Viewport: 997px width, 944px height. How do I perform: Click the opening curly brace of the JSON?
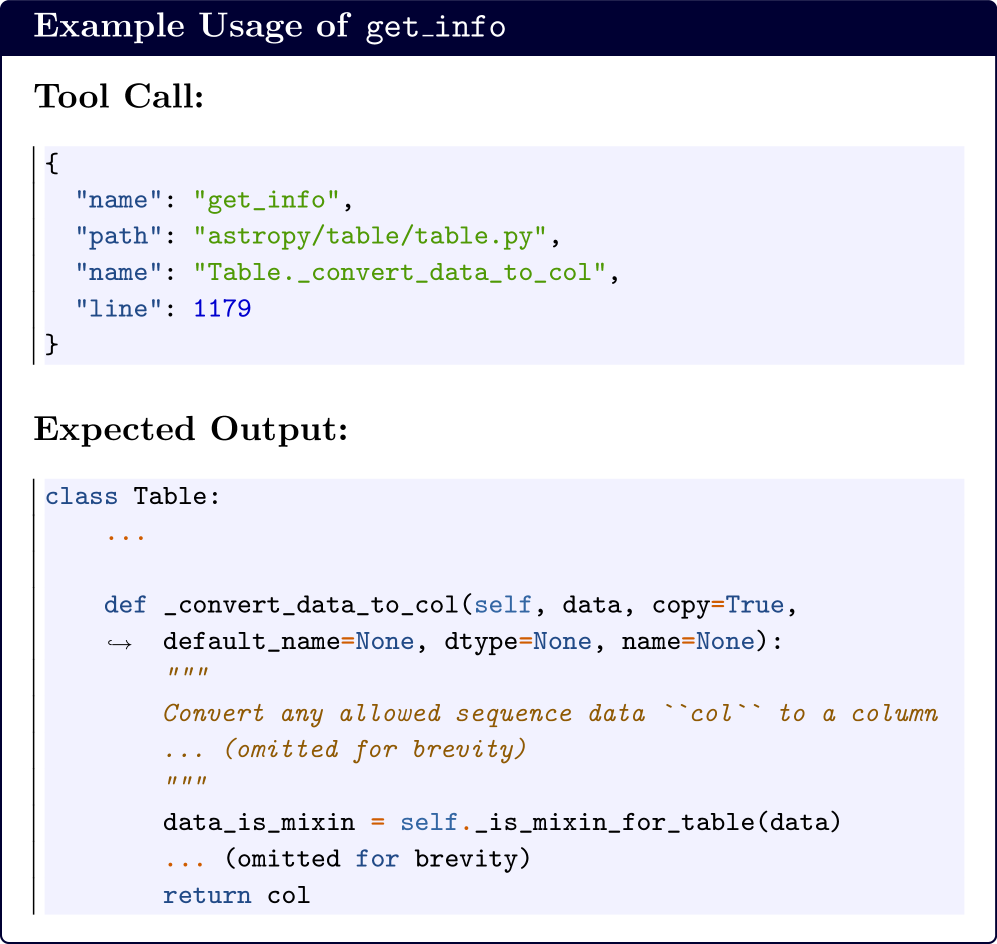(52, 163)
